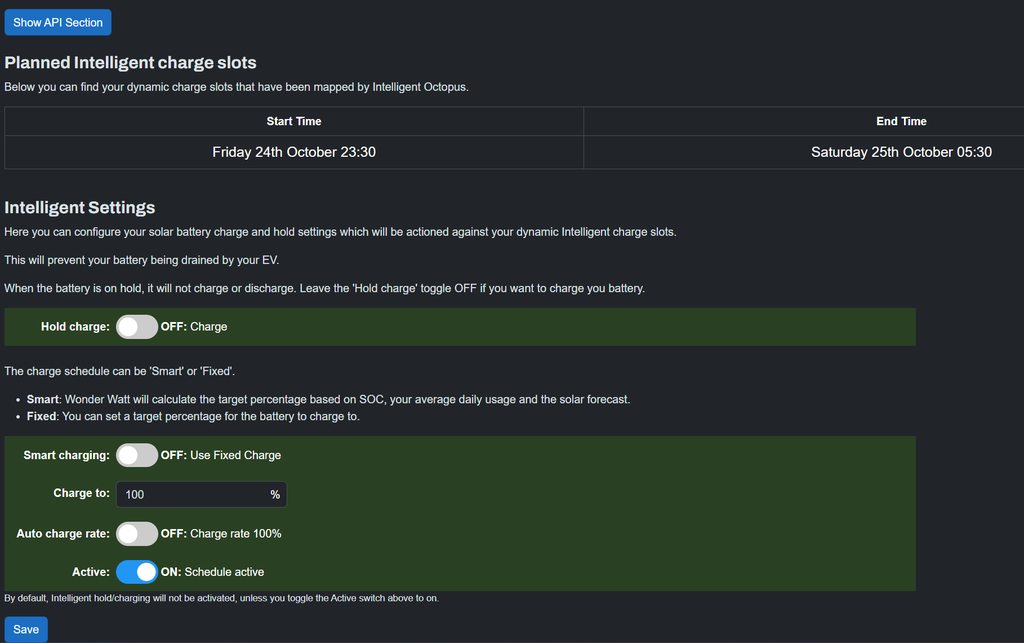The width and height of the screenshot is (1024, 643).
Task: Click the % suffix on the charge field
Action: [x=275, y=495]
